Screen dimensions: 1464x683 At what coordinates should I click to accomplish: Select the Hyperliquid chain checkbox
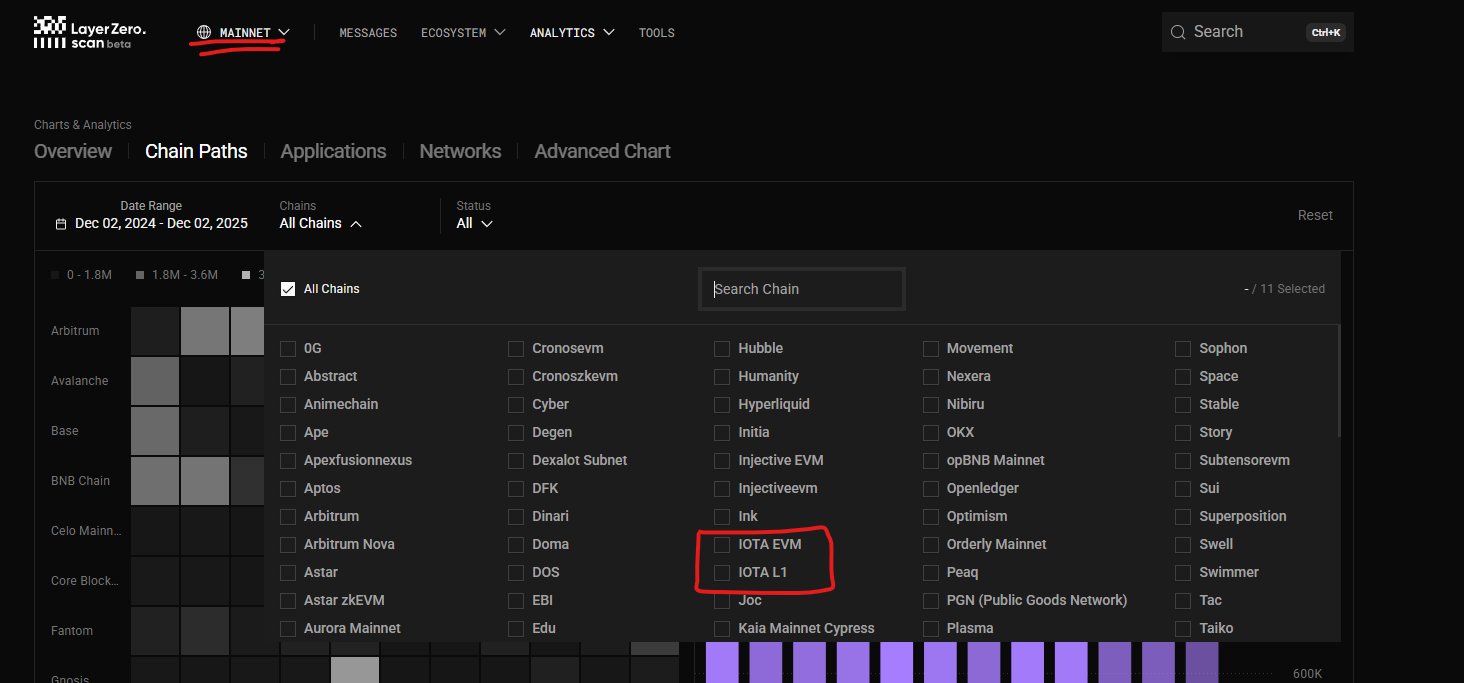722,405
